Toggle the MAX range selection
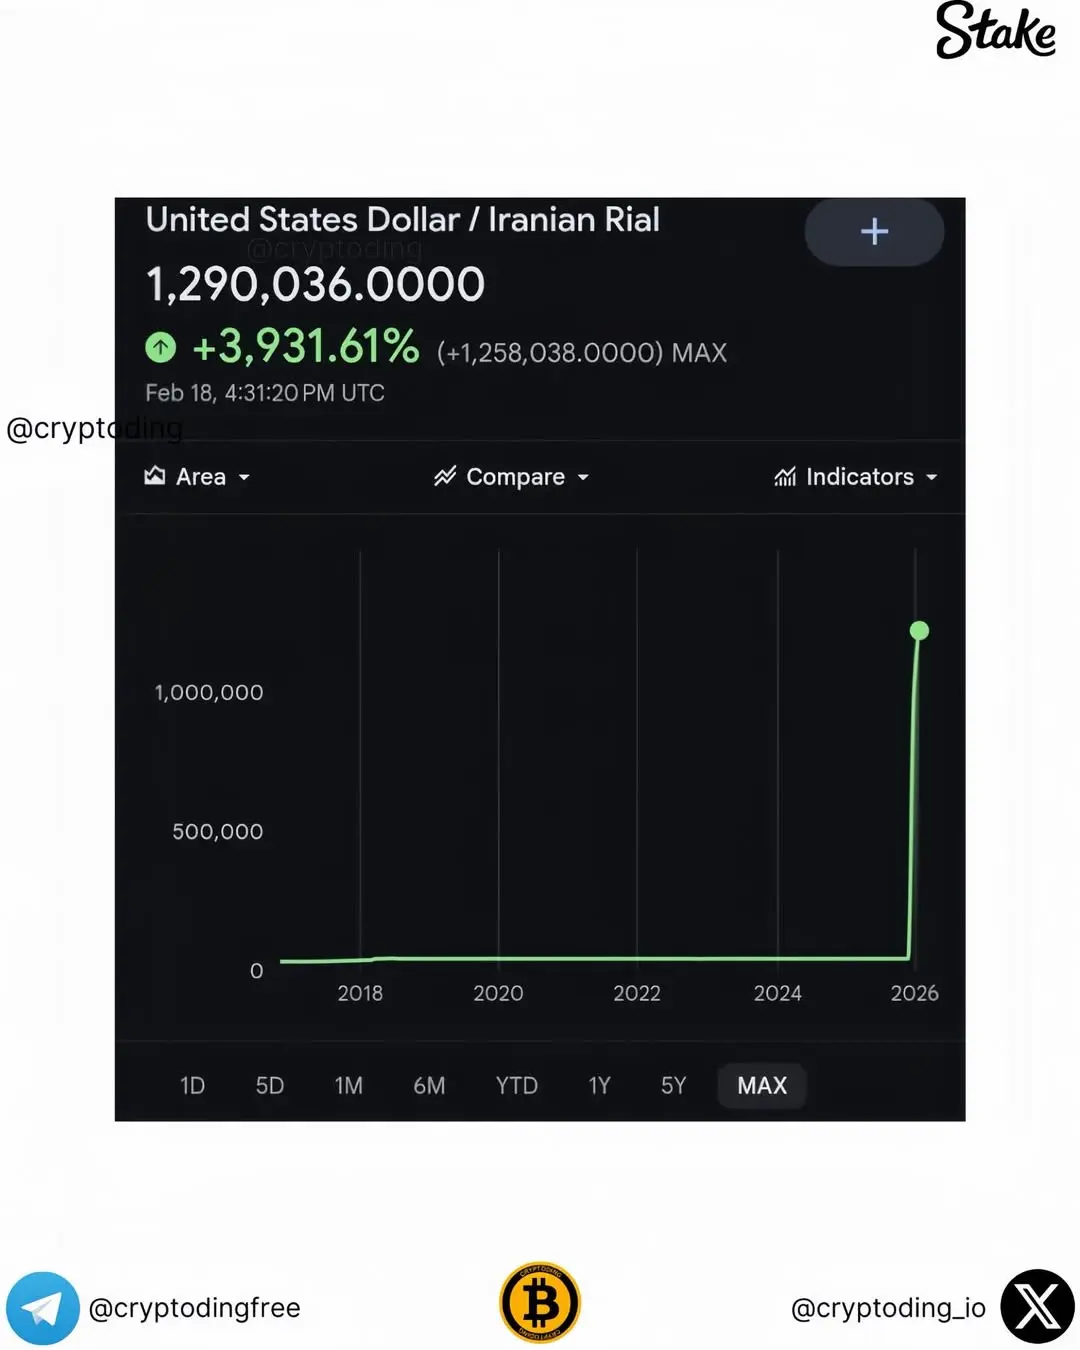The image size is (1080, 1350). coord(762,1086)
